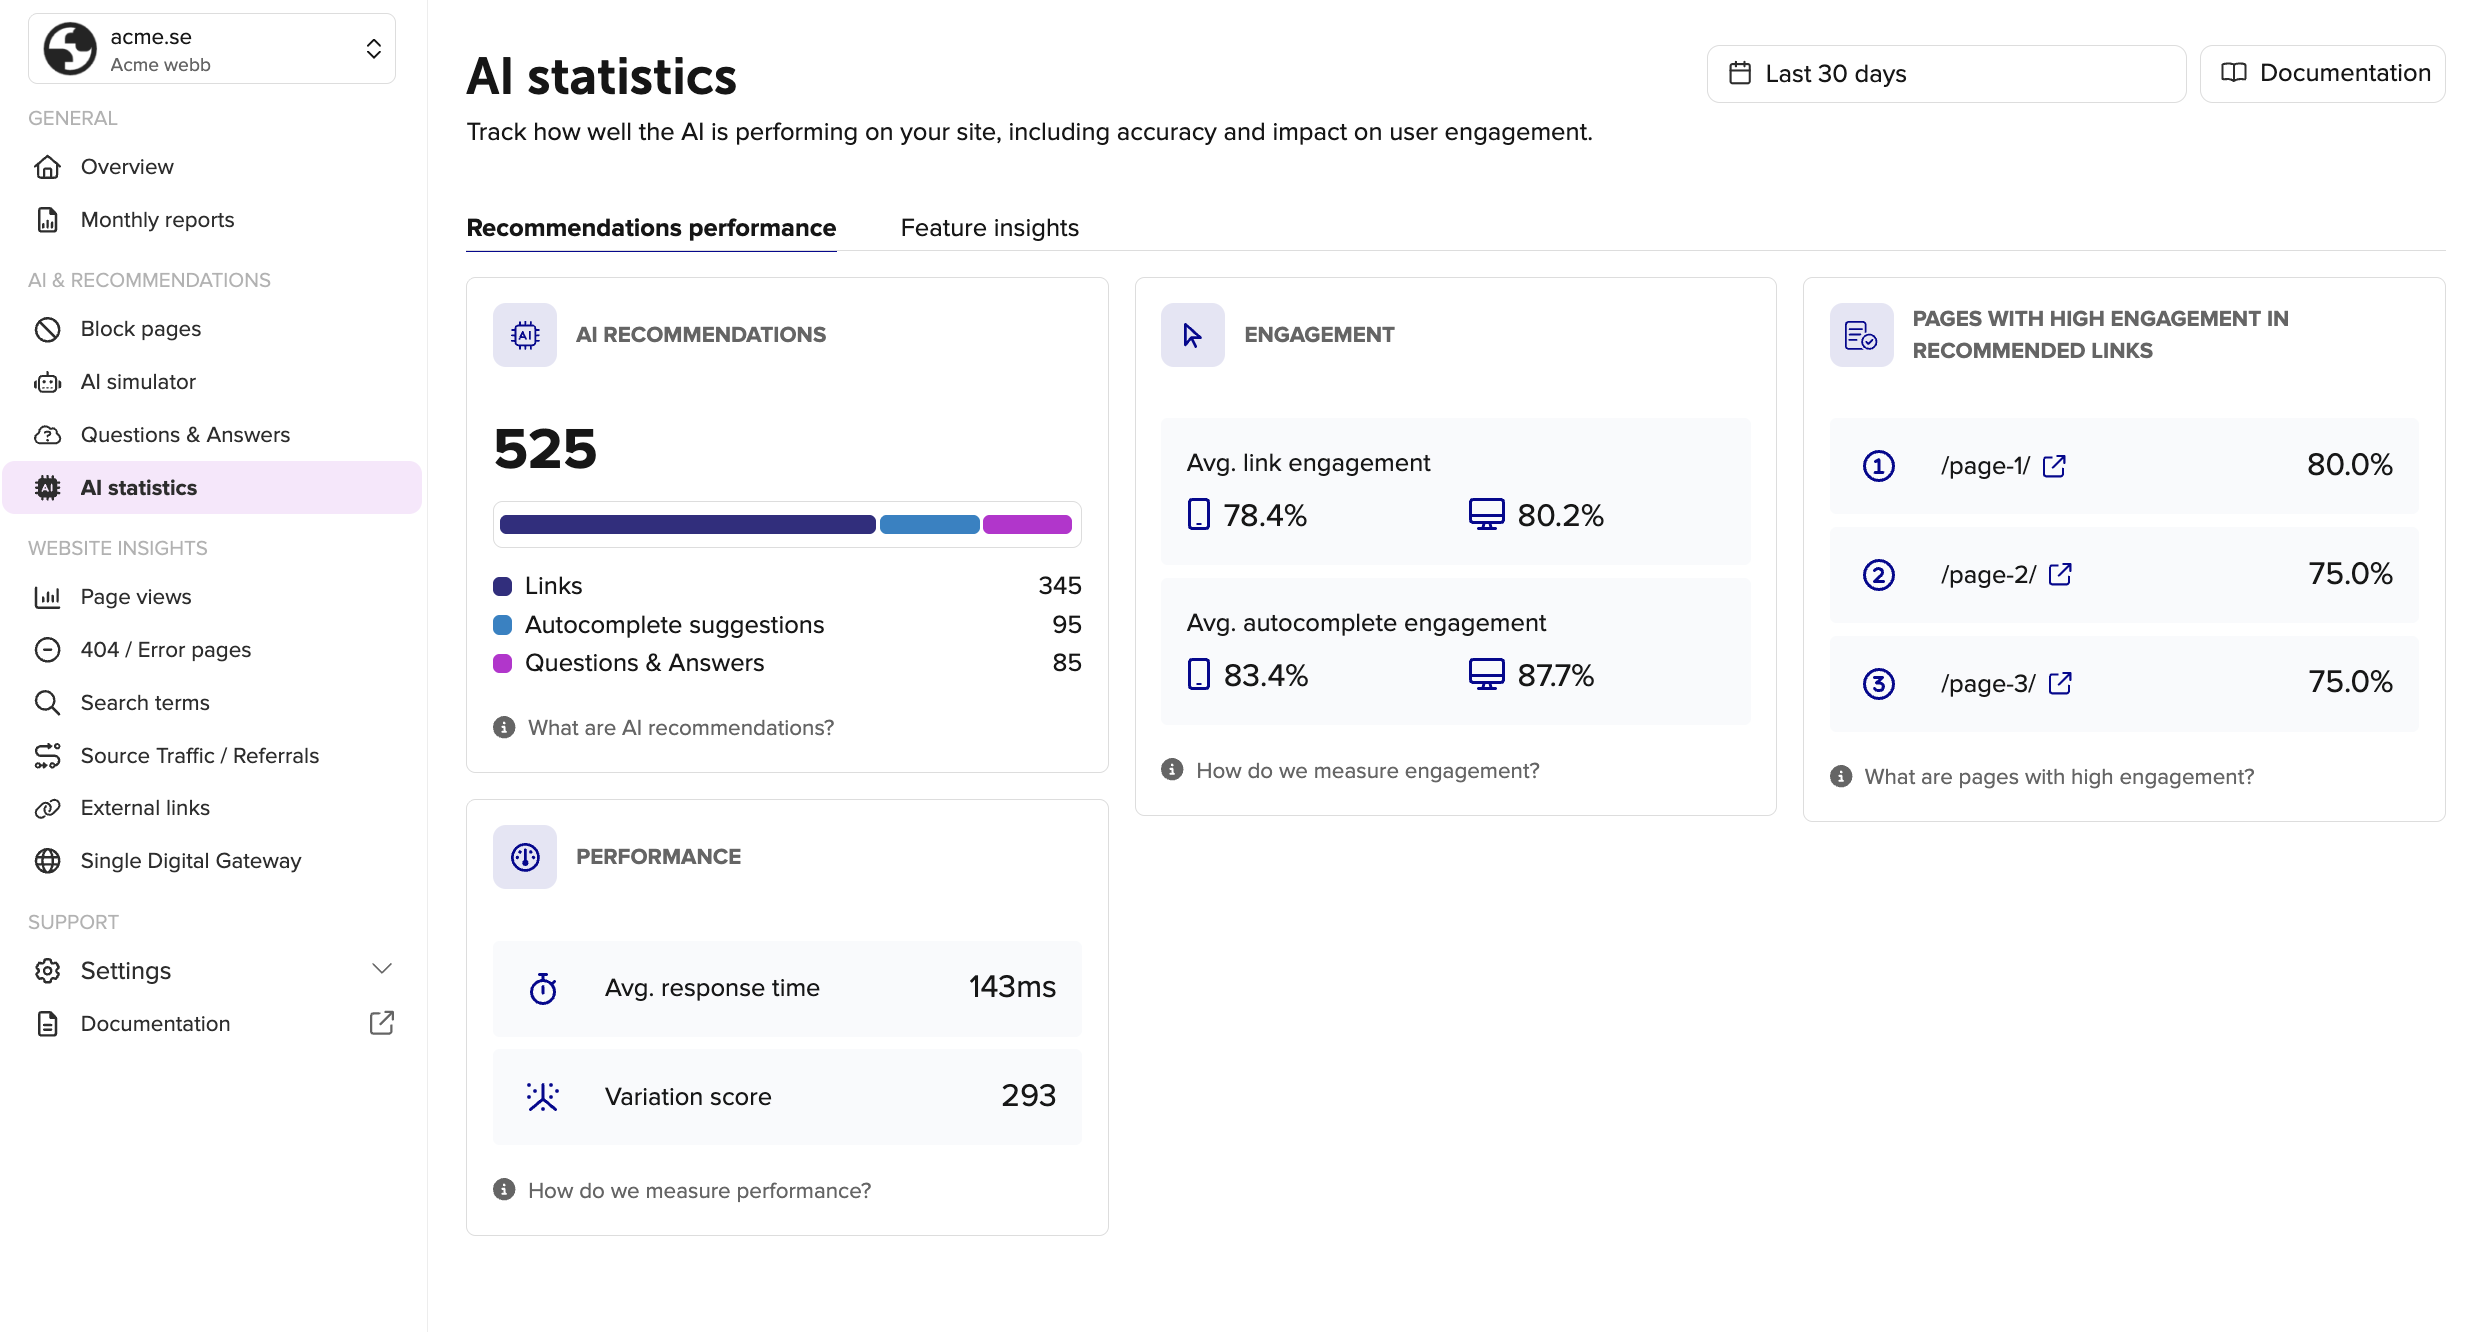The width and height of the screenshot is (2480, 1332).
Task: Switch to the Feature insights tab
Action: pyautogui.click(x=989, y=227)
